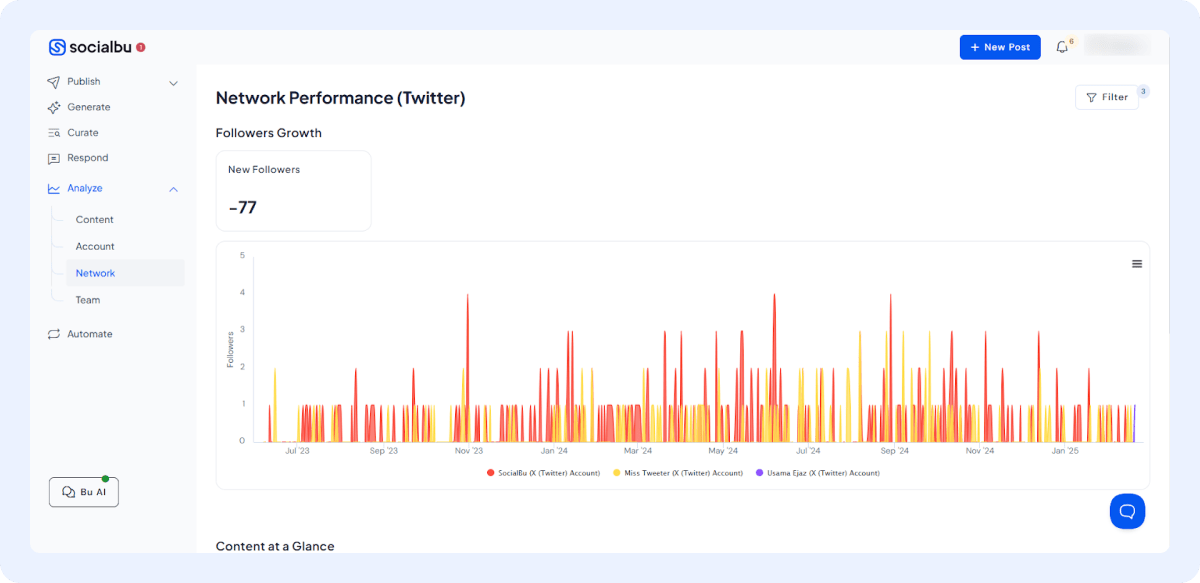Open the blue chat support bubble
Viewport: 1200px width, 583px height.
1127,511
